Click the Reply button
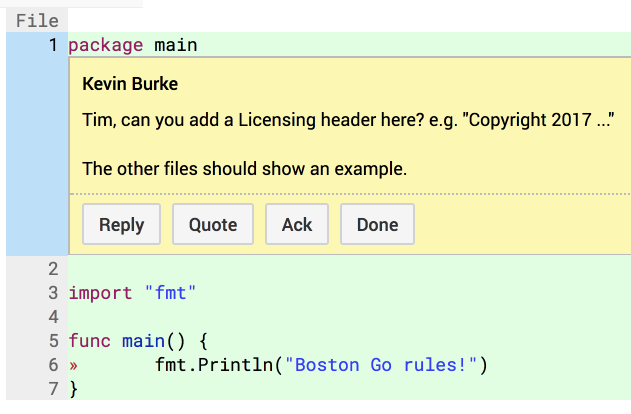The height and width of the screenshot is (414, 631). point(122,224)
